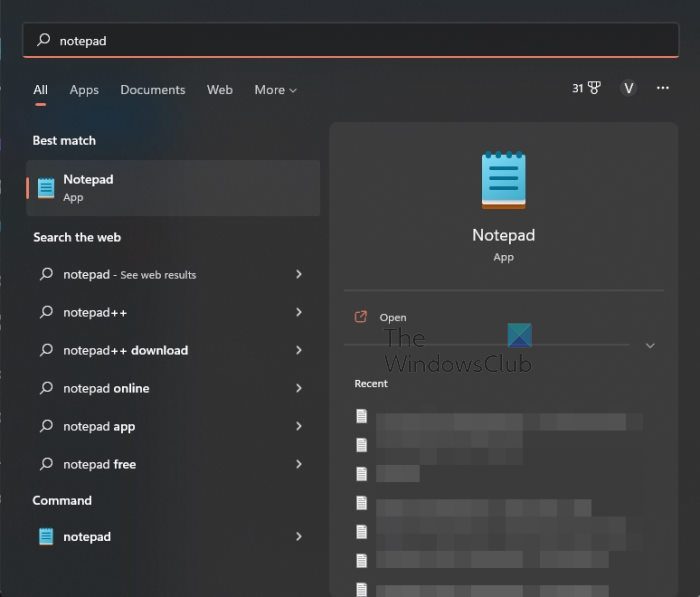
Task: Click search icon beside 'notepad app'
Action: 46,426
